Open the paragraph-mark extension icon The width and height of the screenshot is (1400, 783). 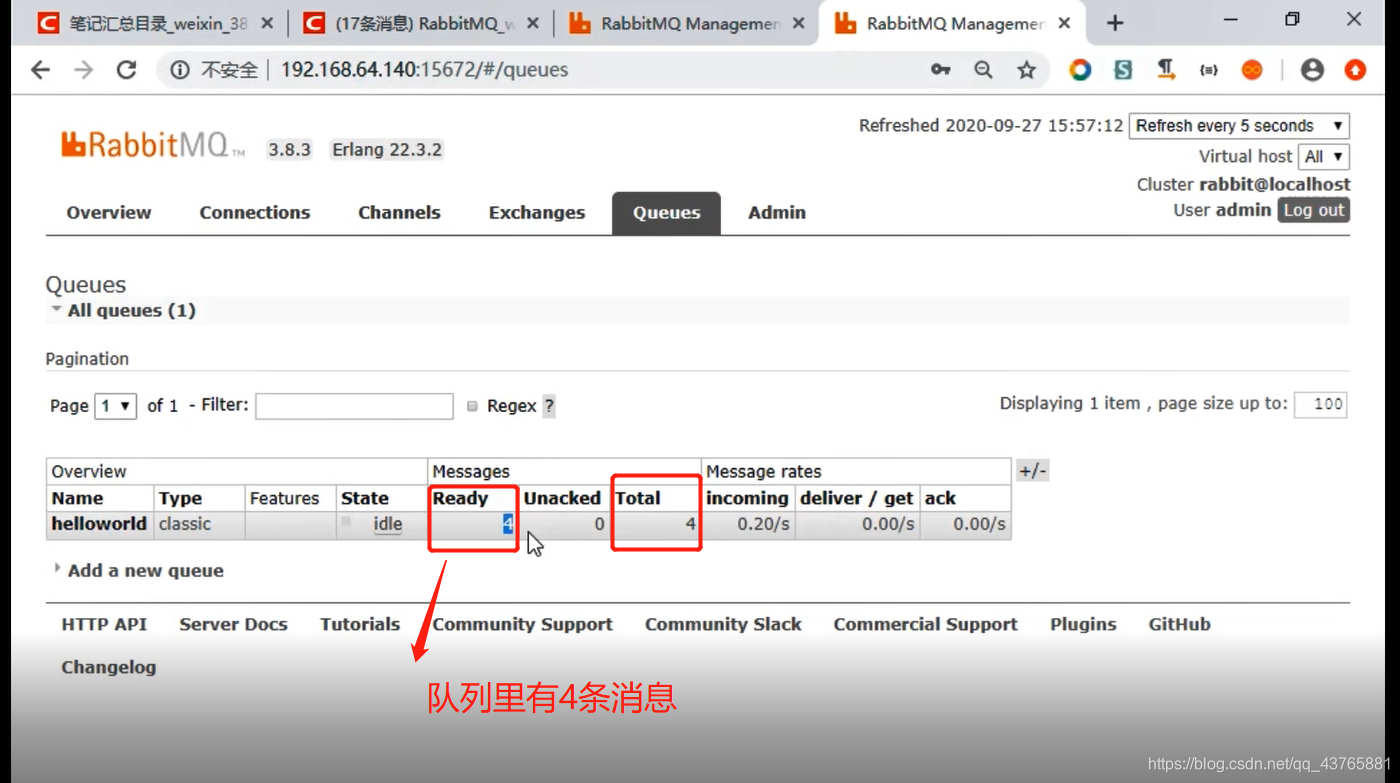tap(1166, 69)
